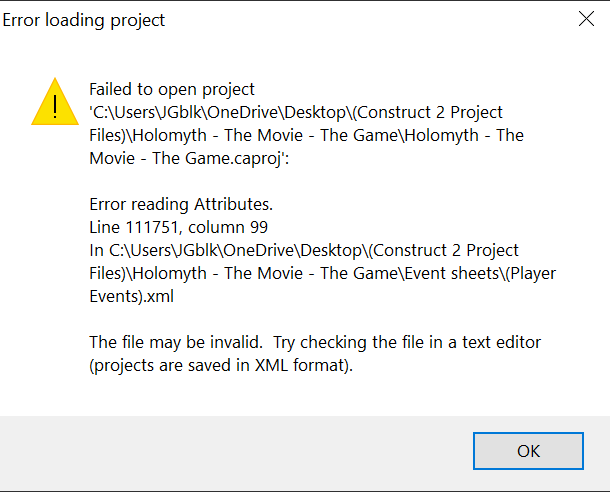
Task: Click the quoted path line starting 'C:\Users\JGblk'
Action: 296,112
